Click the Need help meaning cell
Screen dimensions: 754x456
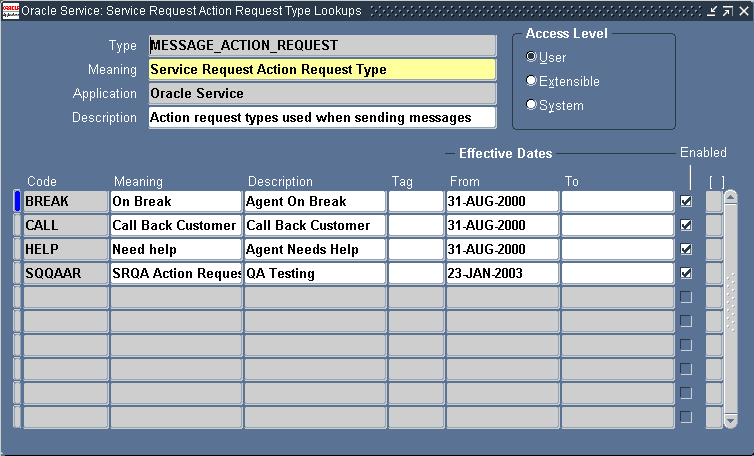click(x=176, y=249)
